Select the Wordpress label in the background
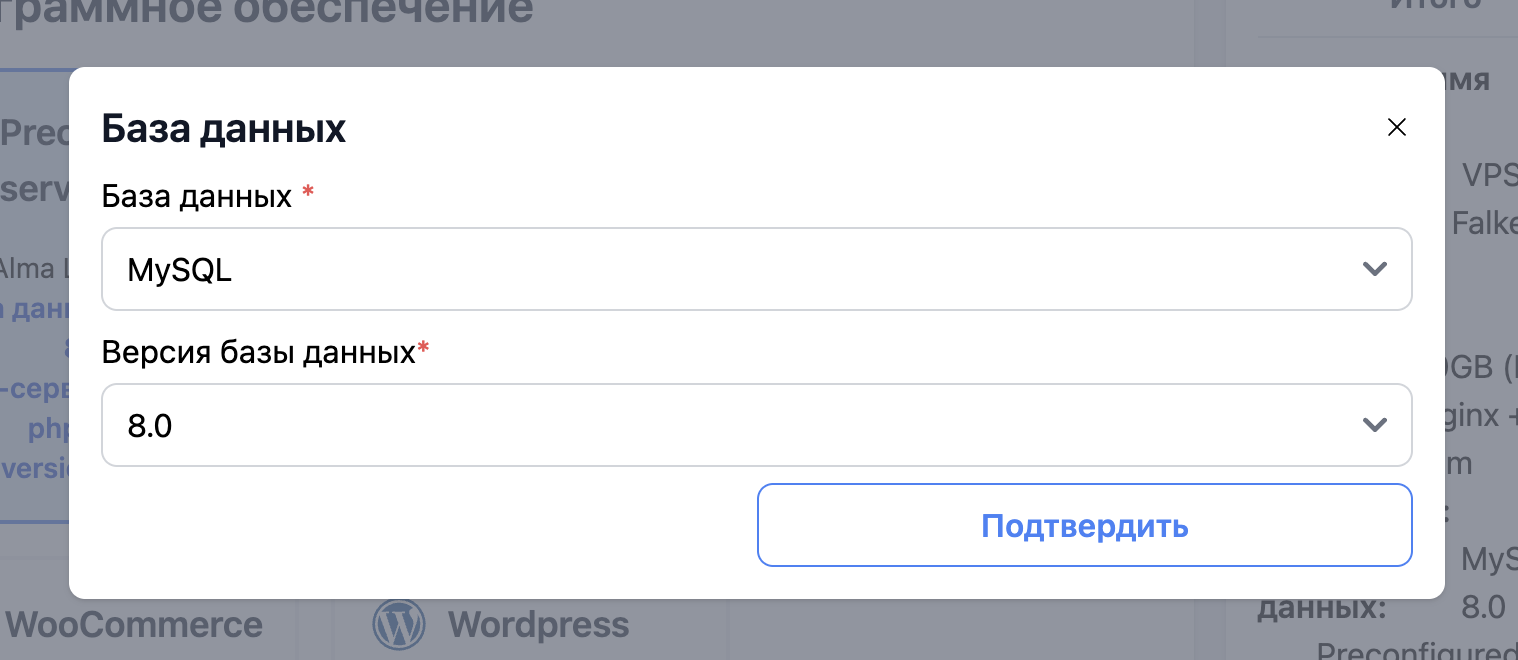The width and height of the screenshot is (1518, 660). [538, 625]
